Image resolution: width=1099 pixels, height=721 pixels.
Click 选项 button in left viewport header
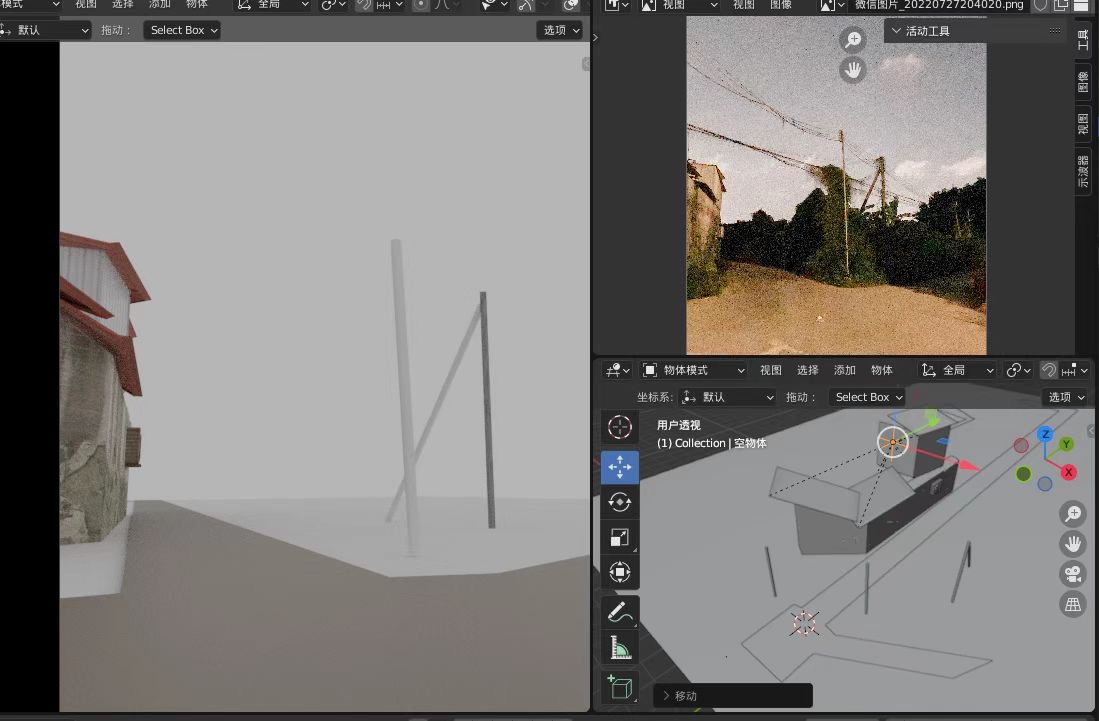pyautogui.click(x=561, y=30)
